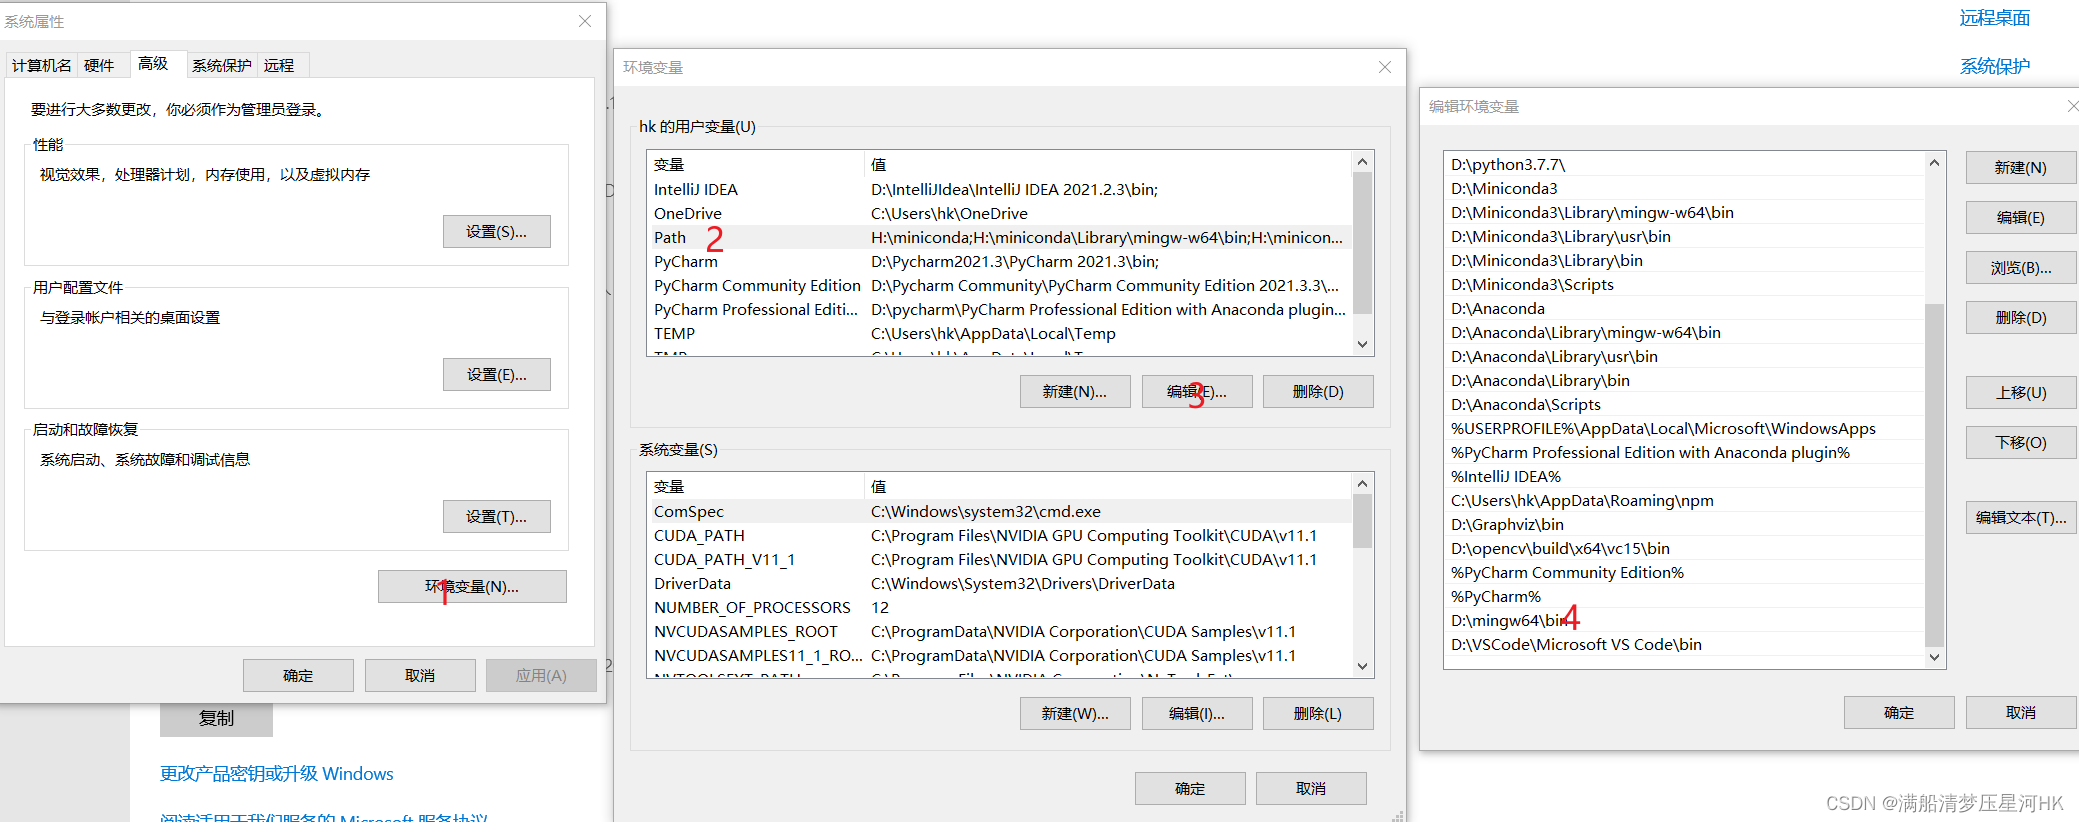This screenshot has width=2079, height=822.
Task: Click 浏览(B)... button
Action: (2021, 267)
